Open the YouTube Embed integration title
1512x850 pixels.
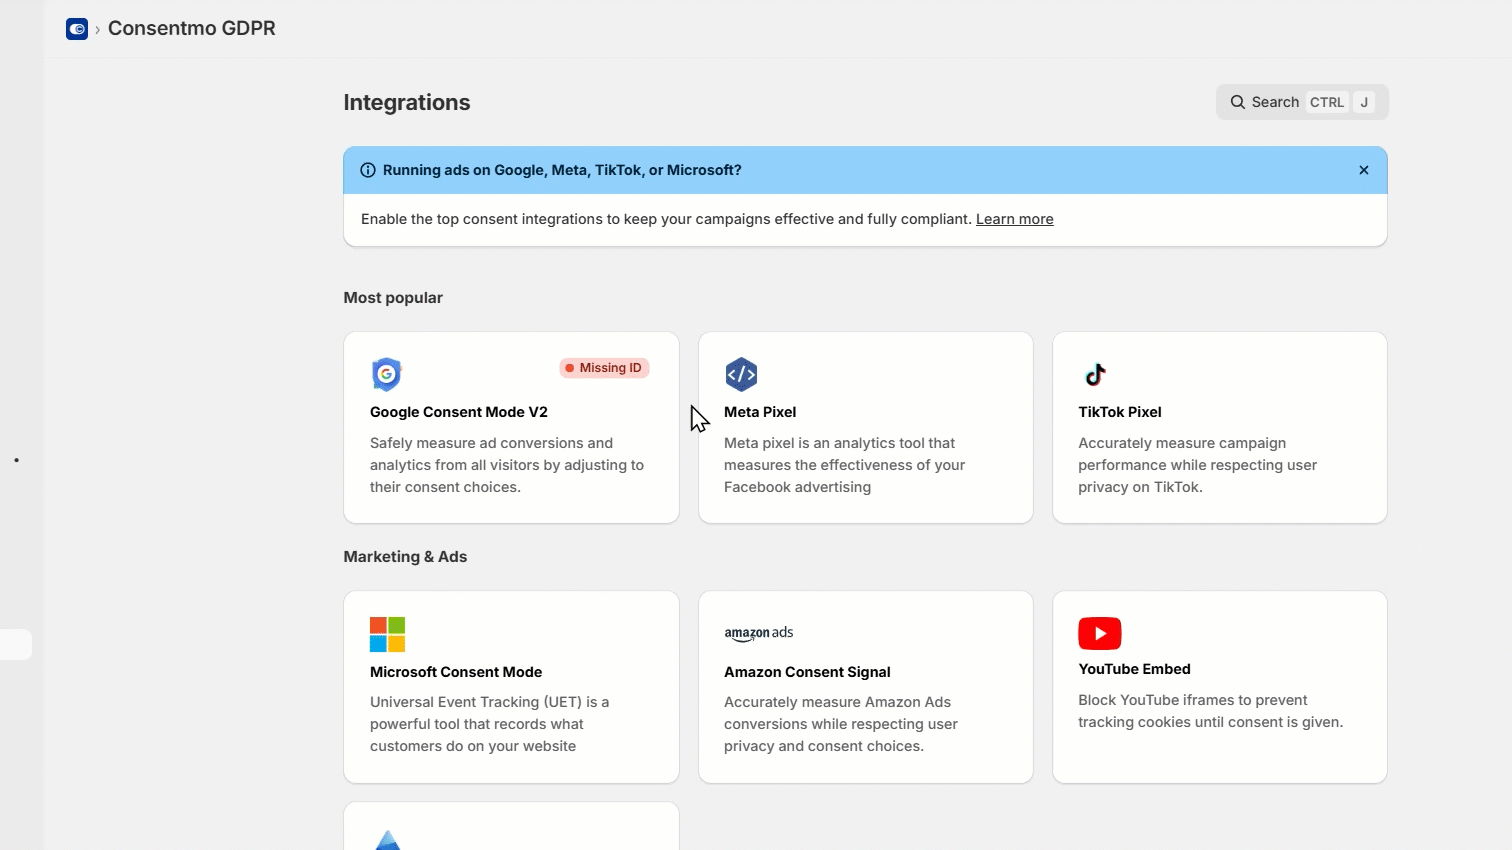pos(1134,669)
